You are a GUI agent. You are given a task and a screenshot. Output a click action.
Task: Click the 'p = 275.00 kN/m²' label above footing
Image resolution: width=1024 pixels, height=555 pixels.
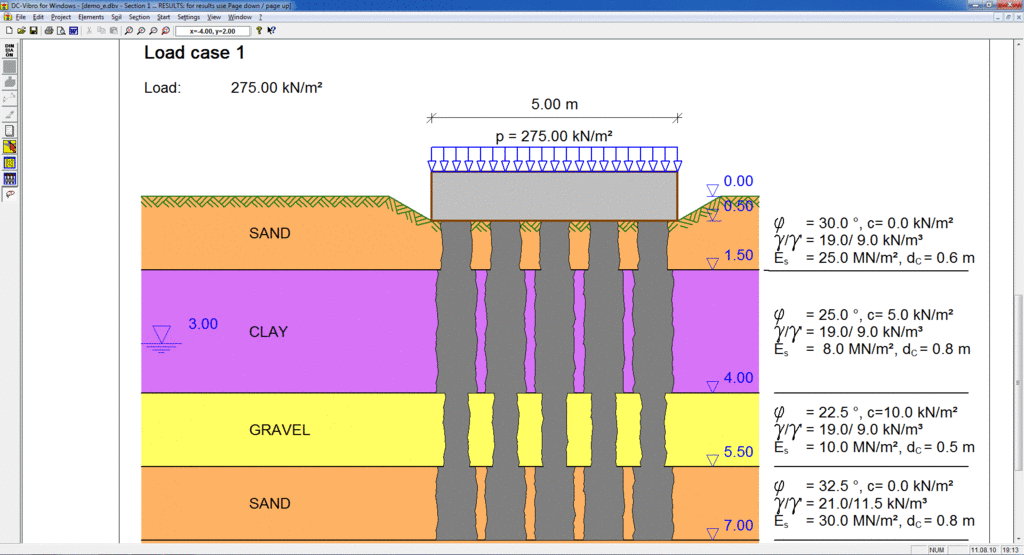click(x=554, y=136)
